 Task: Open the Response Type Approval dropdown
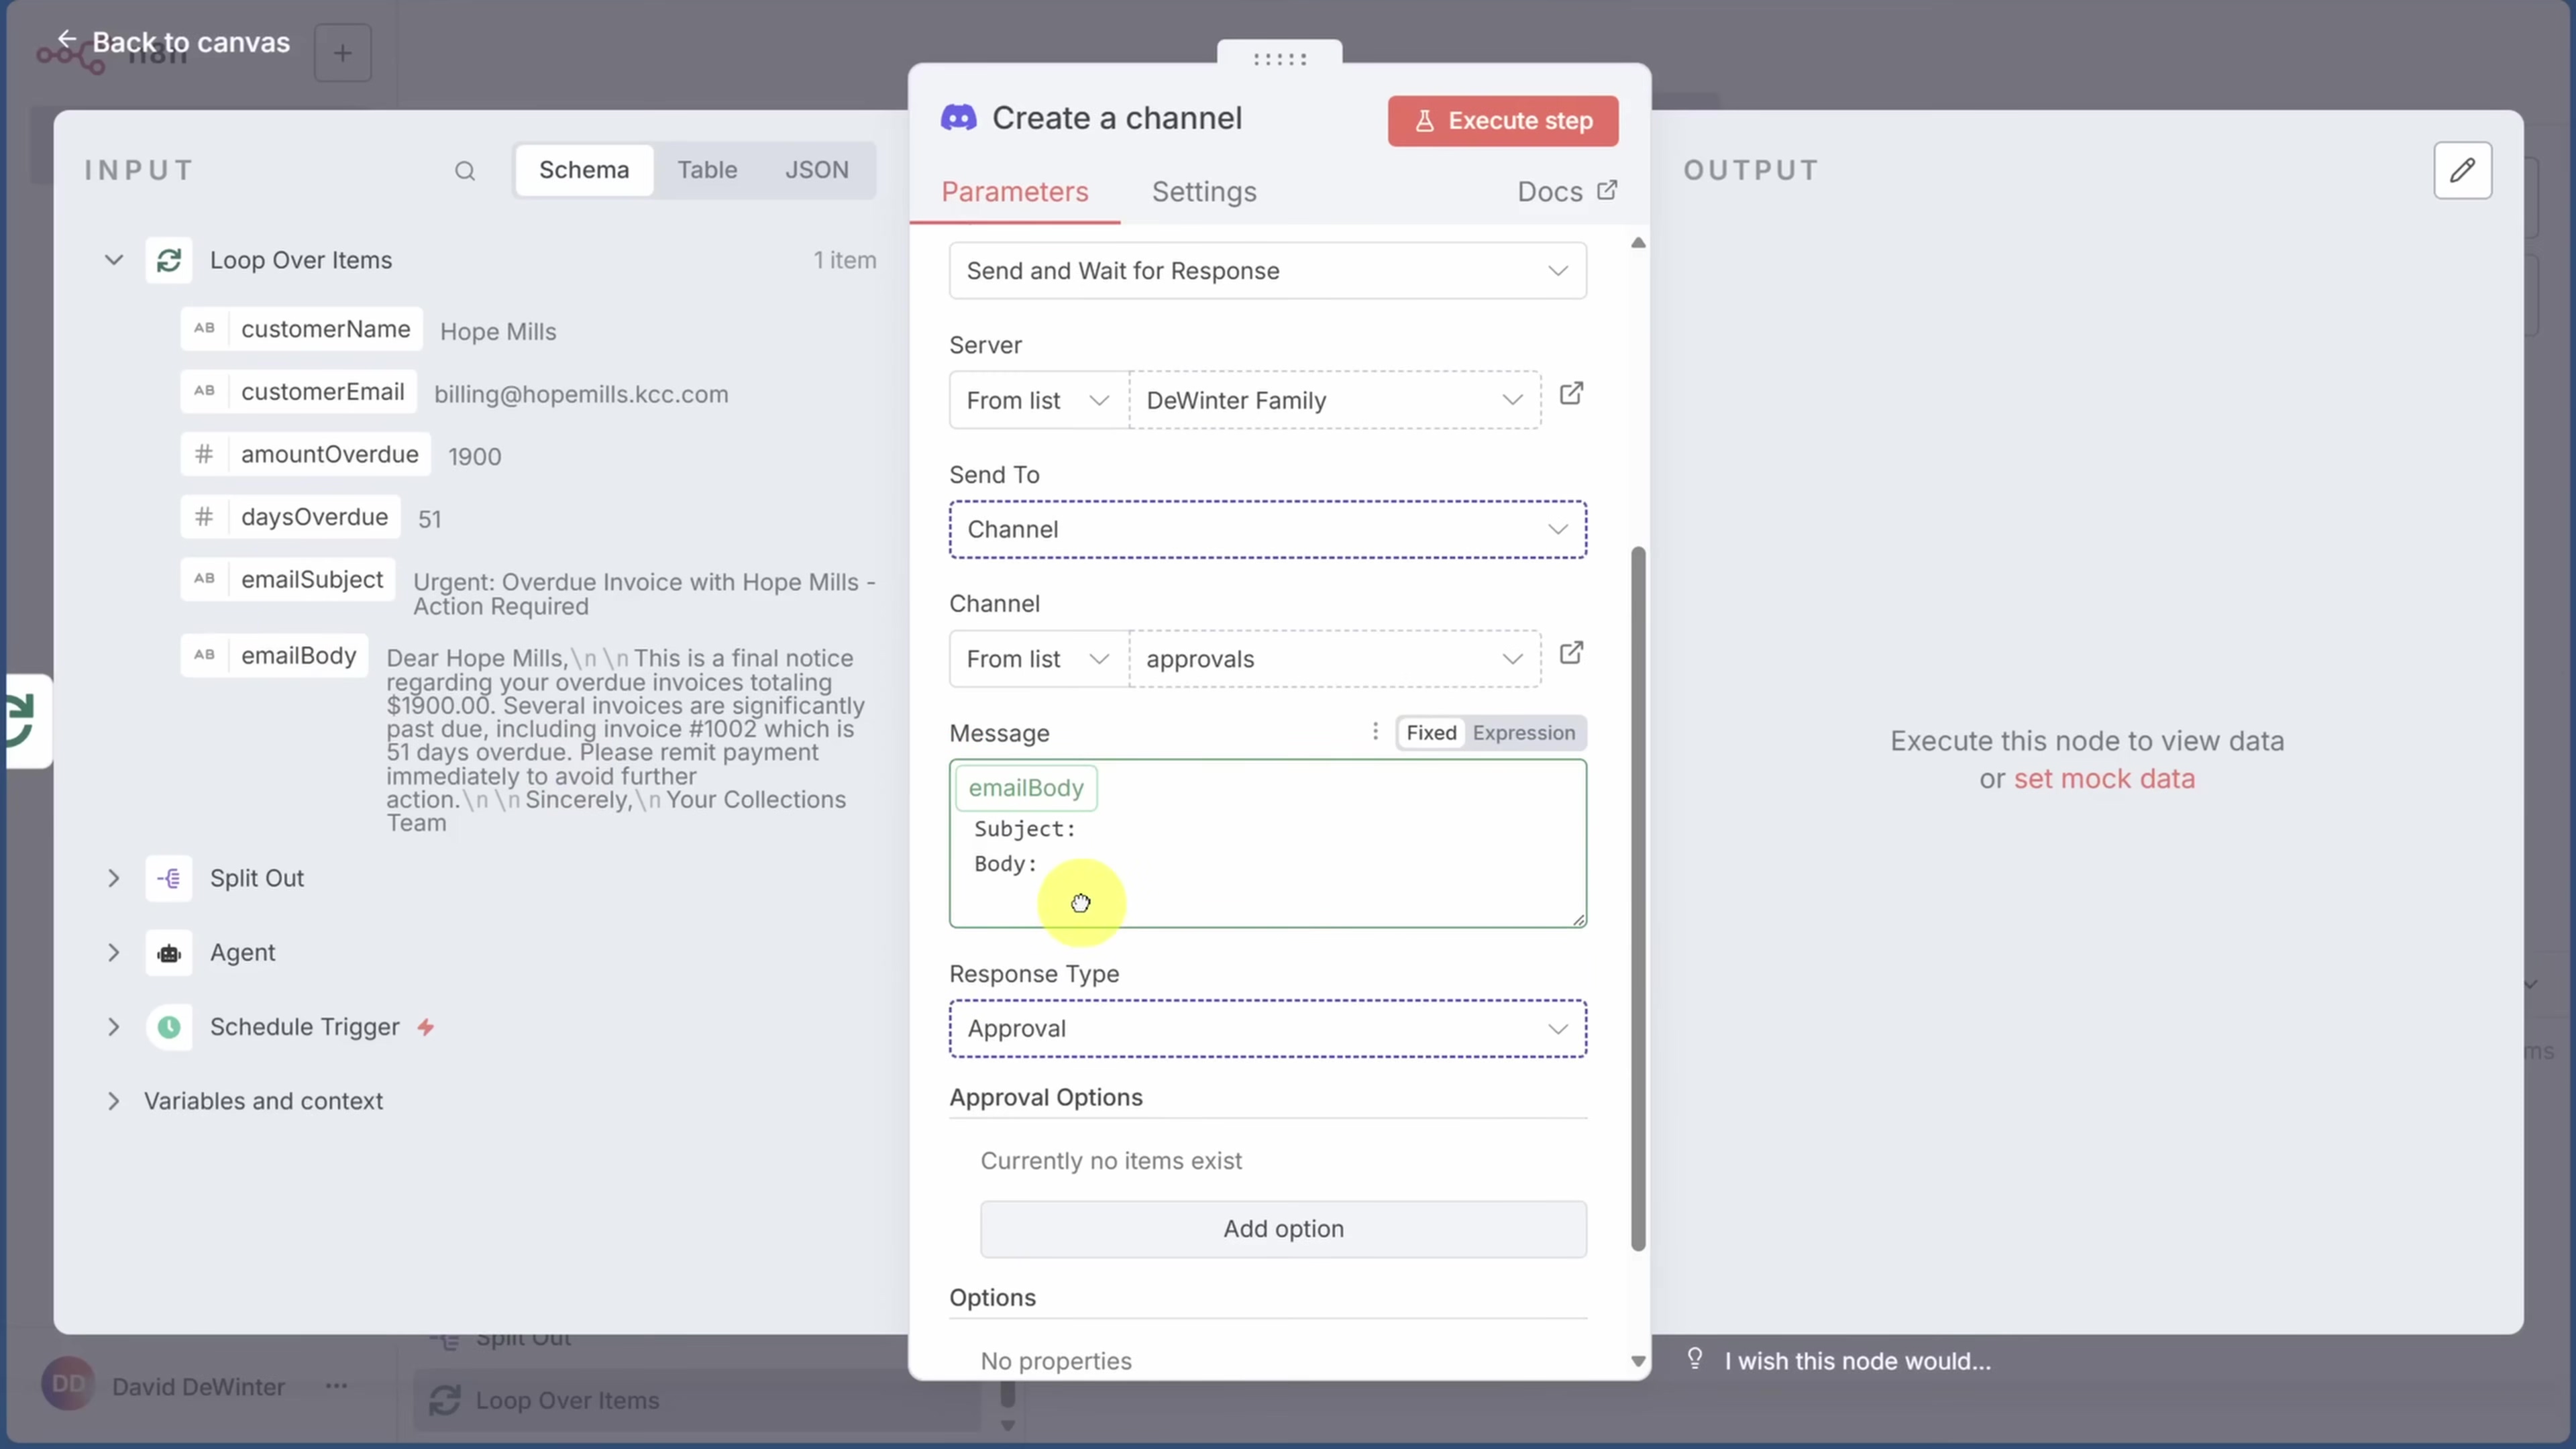click(x=1267, y=1028)
